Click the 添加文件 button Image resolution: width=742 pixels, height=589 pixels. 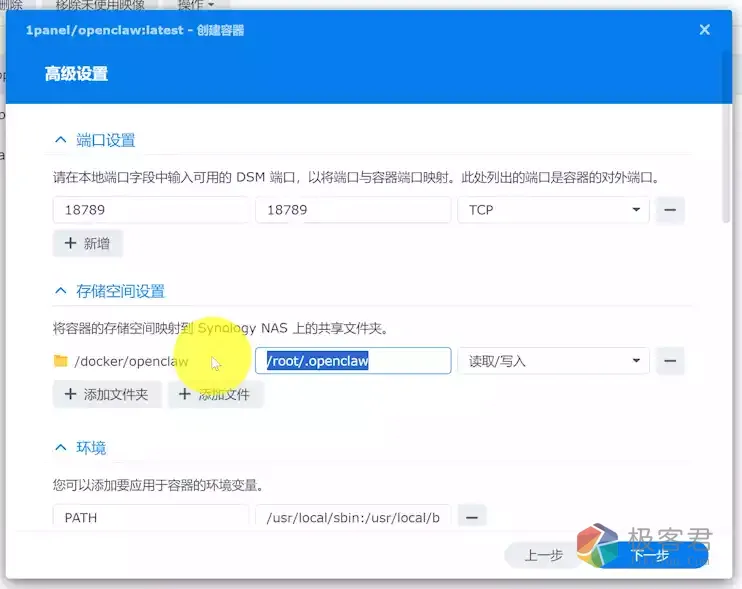(215, 394)
